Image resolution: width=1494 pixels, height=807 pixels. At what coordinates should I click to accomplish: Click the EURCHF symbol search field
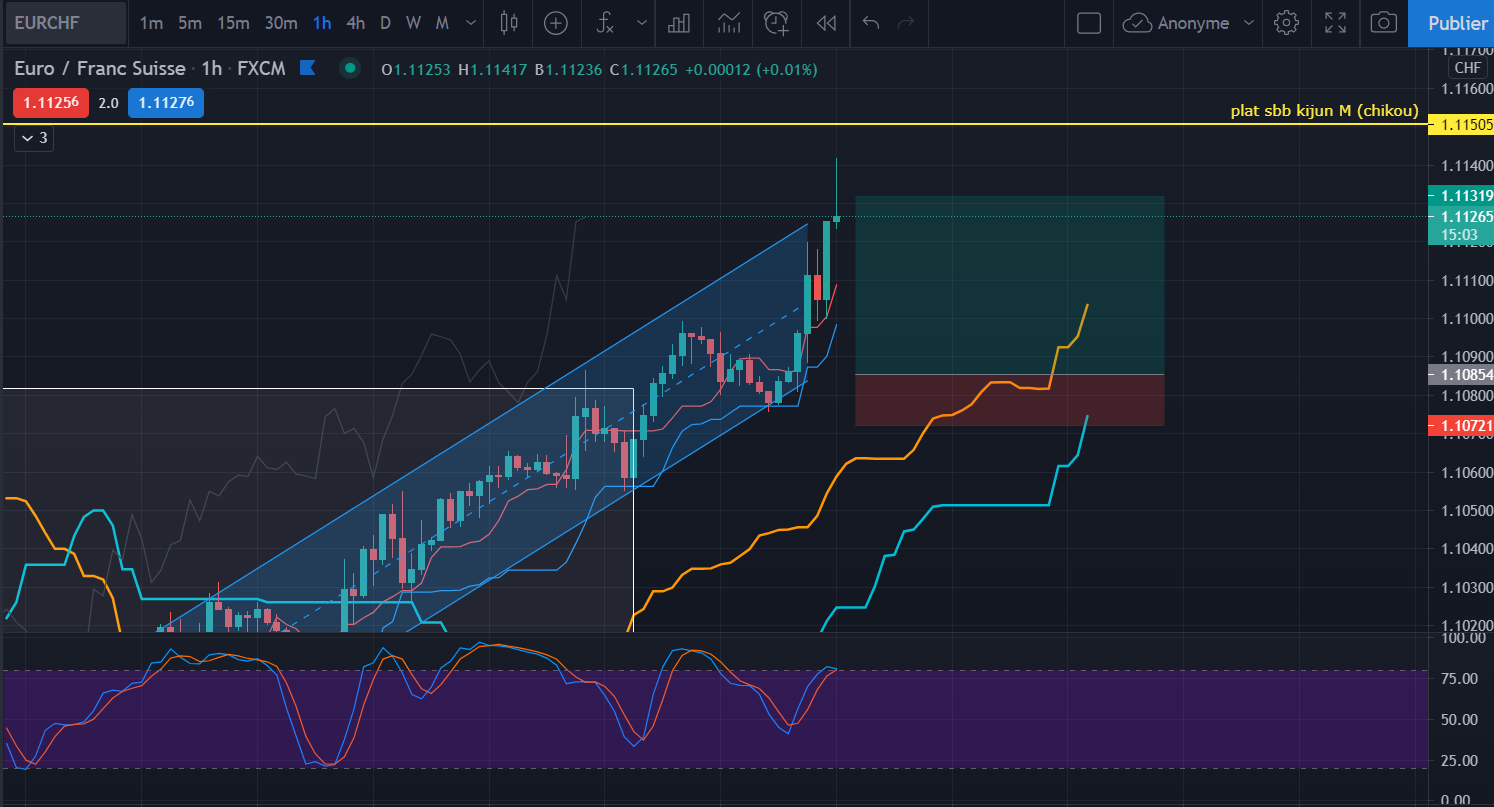click(64, 23)
